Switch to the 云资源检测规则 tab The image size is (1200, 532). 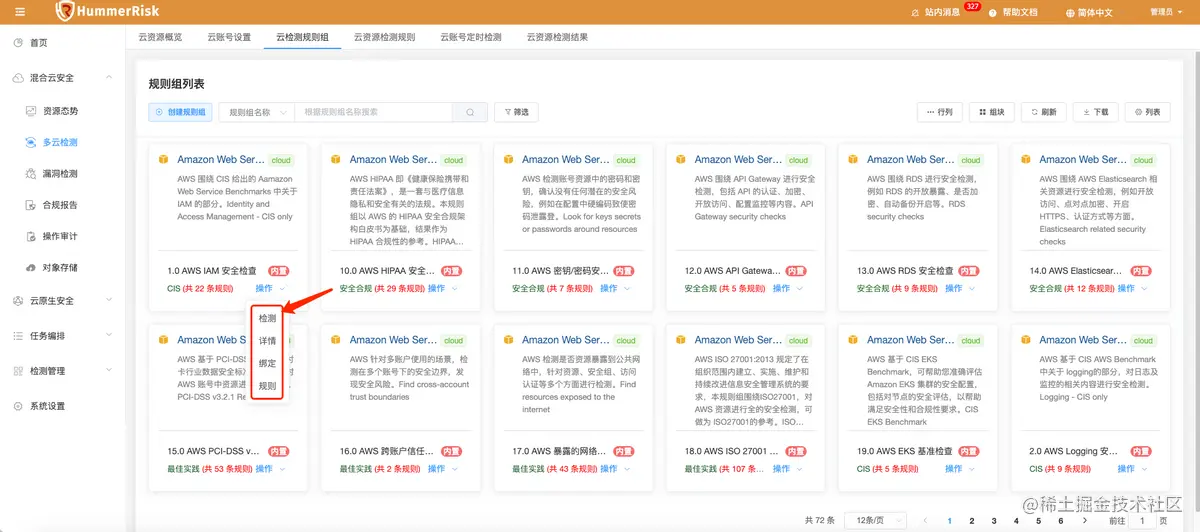pyautogui.click(x=384, y=37)
